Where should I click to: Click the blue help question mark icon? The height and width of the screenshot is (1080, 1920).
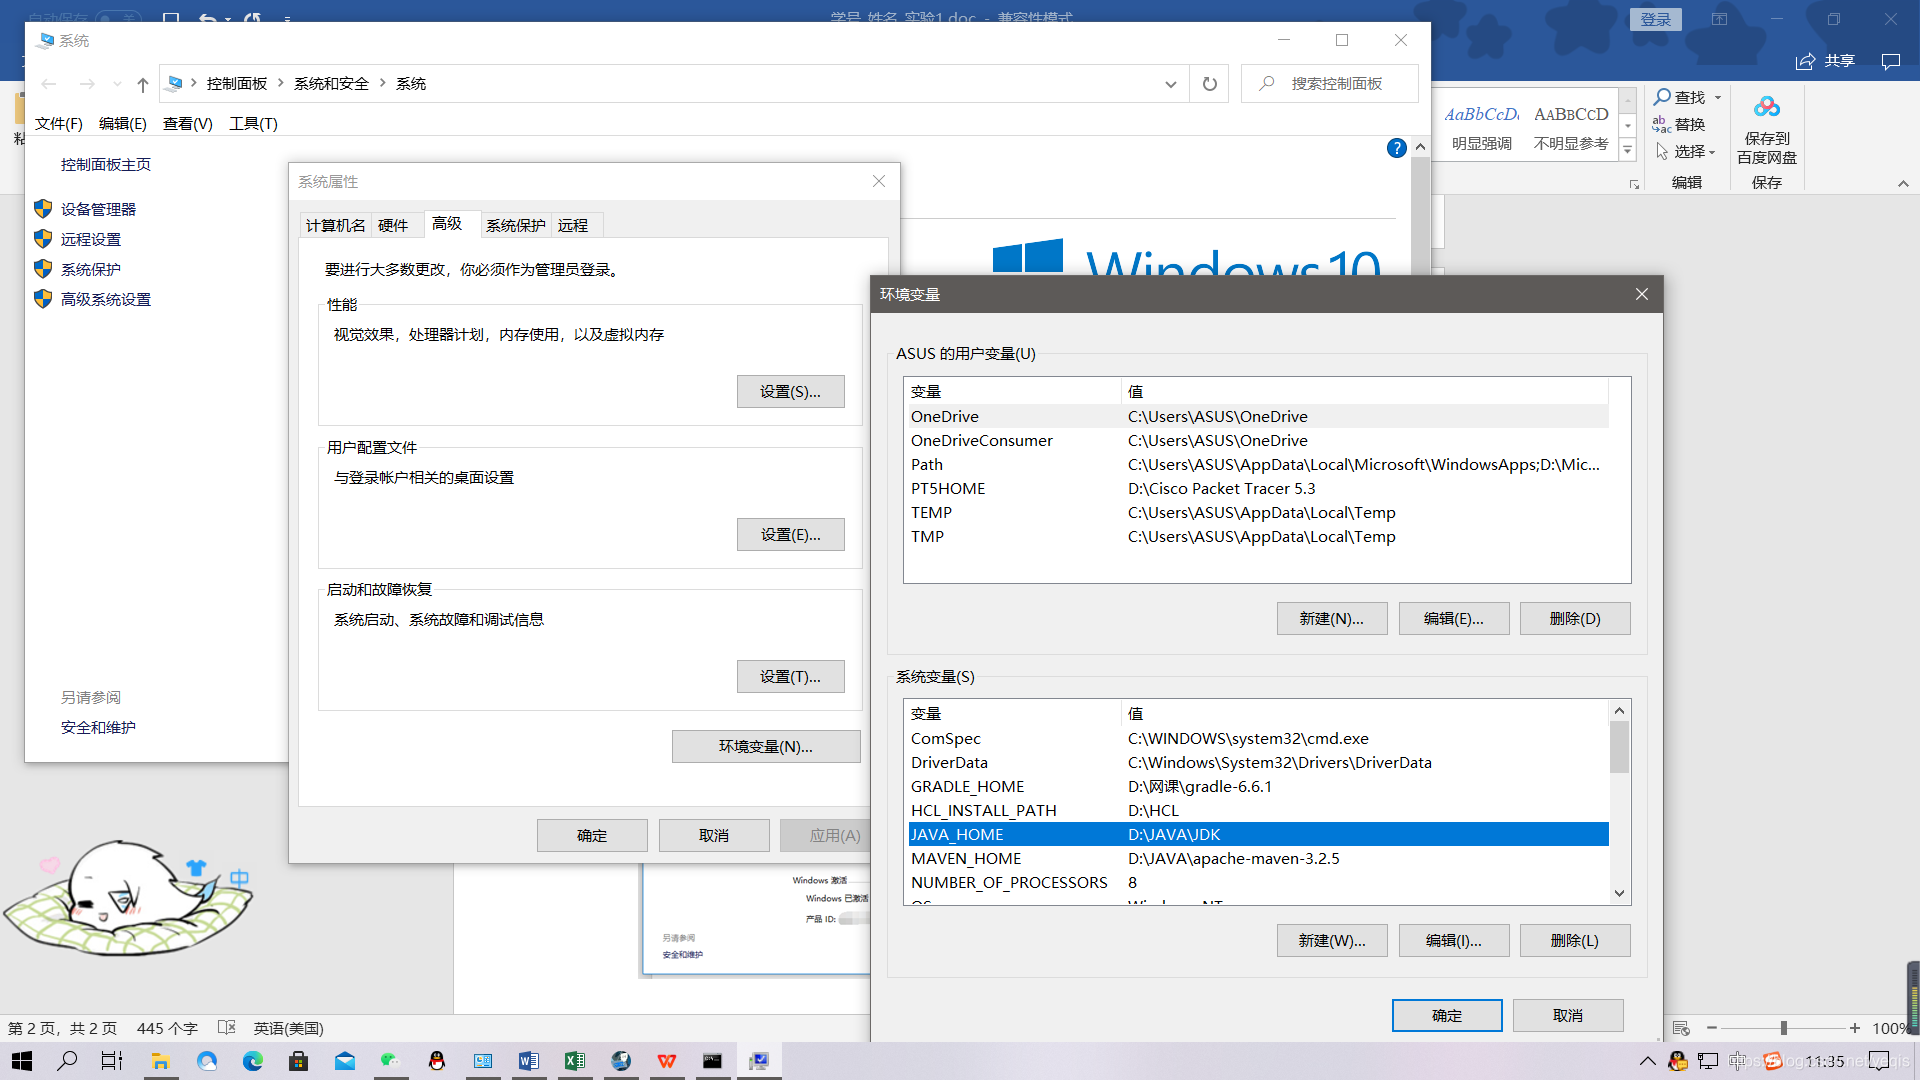(1396, 148)
